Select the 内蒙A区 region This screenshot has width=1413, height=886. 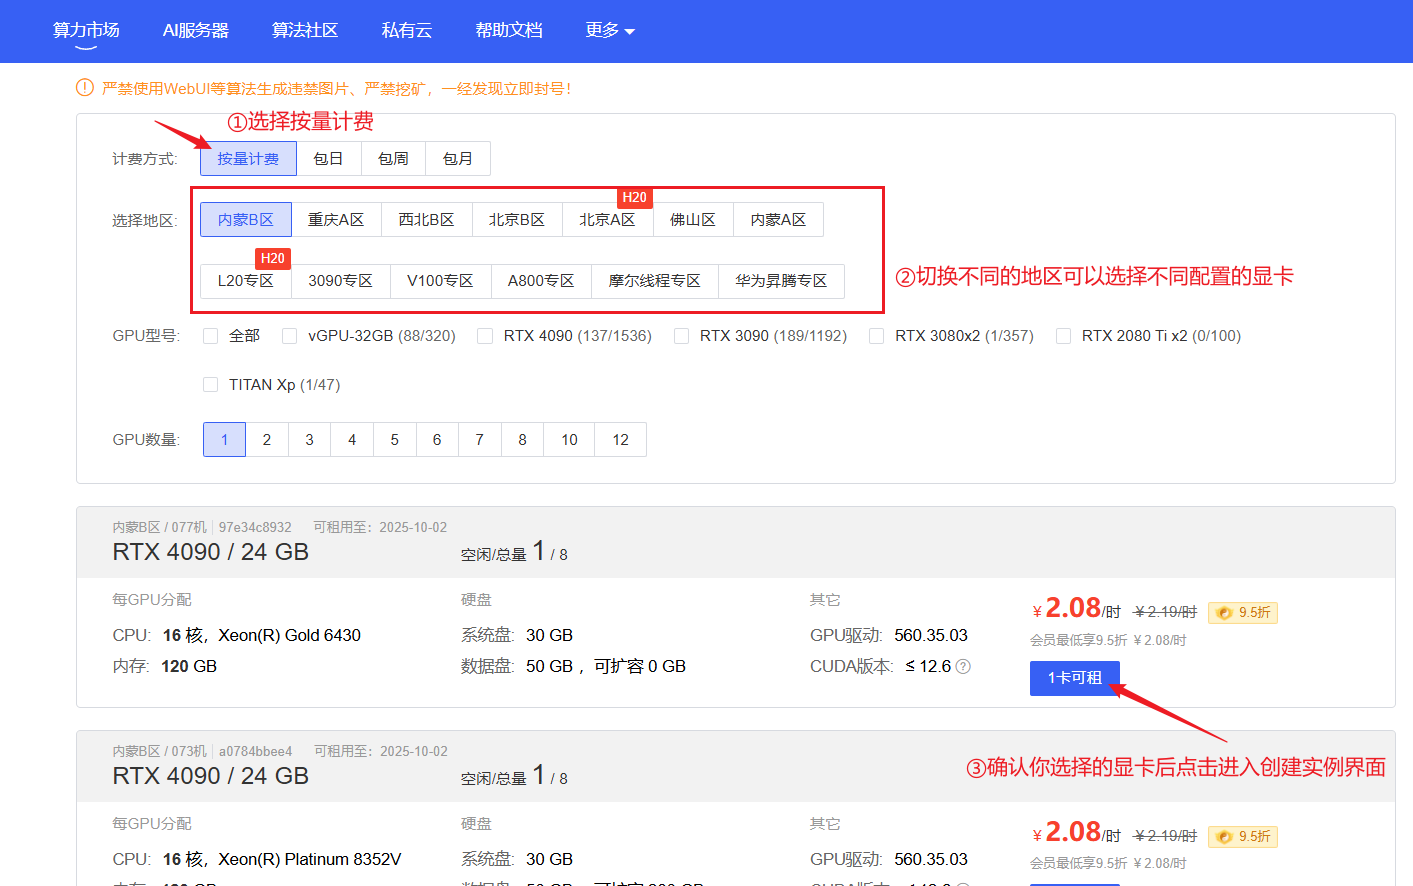tap(778, 219)
